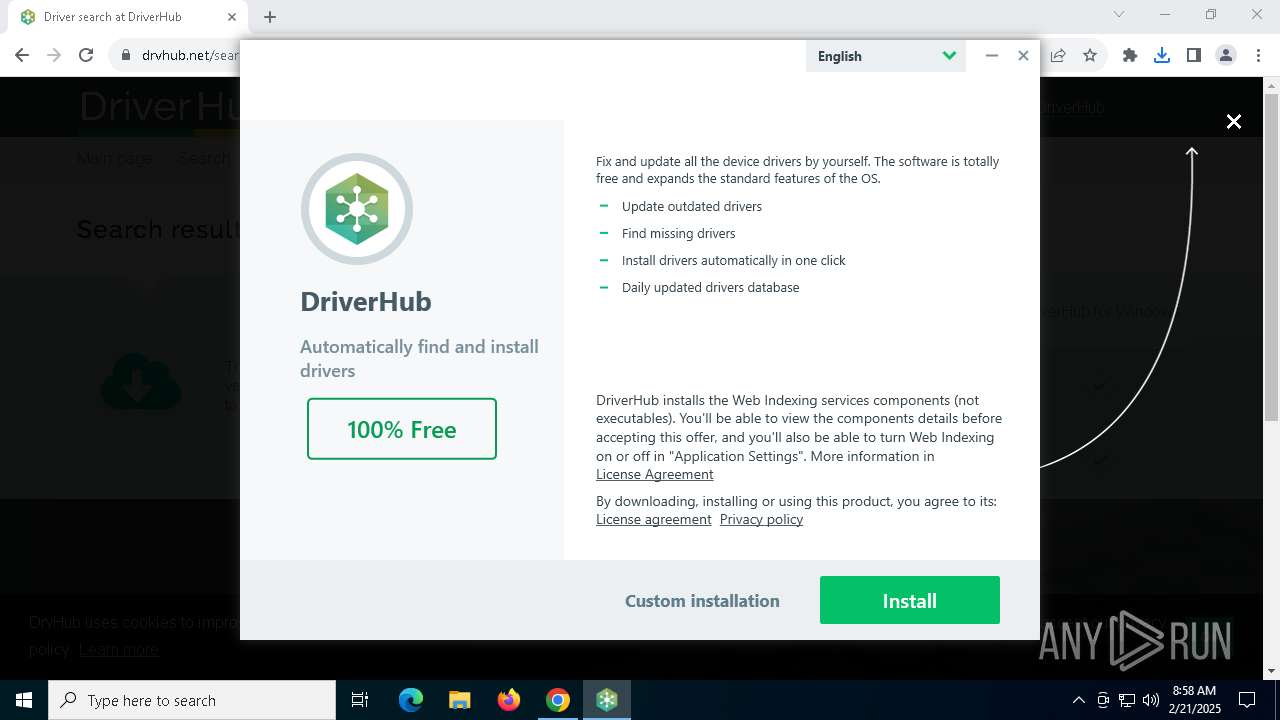Open network status tray icon

point(1127,700)
